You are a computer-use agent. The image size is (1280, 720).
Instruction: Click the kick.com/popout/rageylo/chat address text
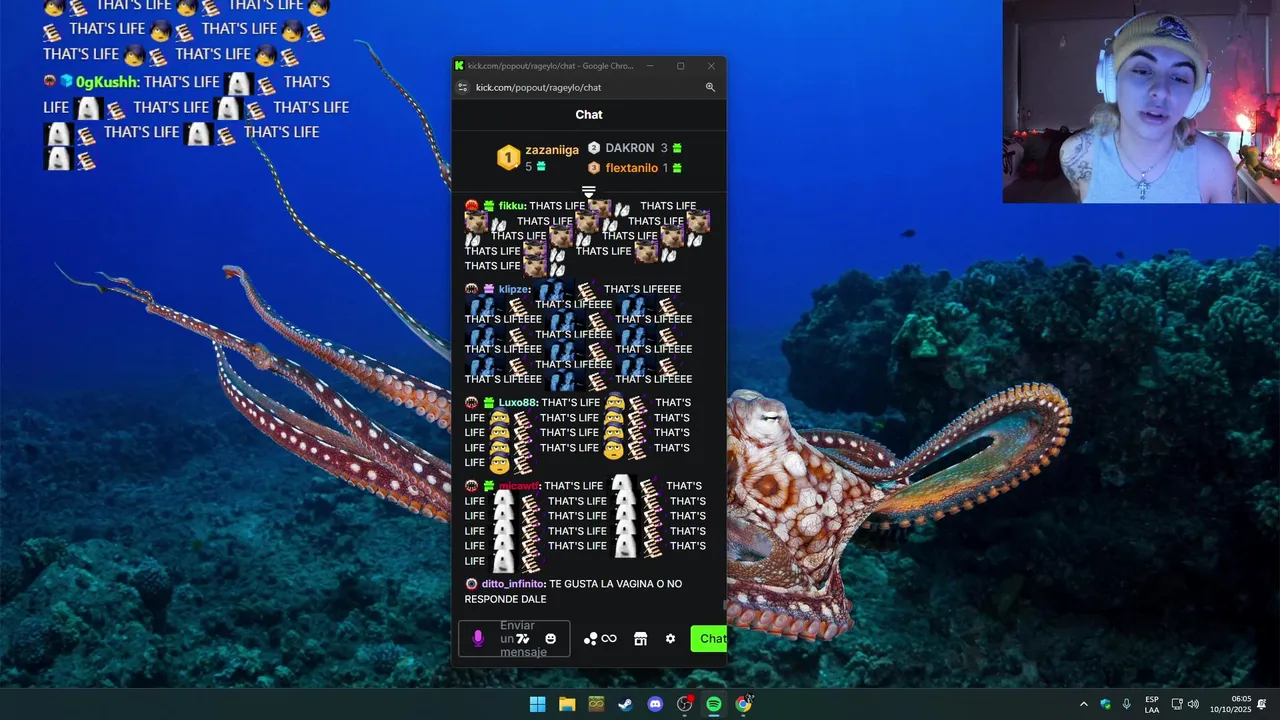coord(538,87)
